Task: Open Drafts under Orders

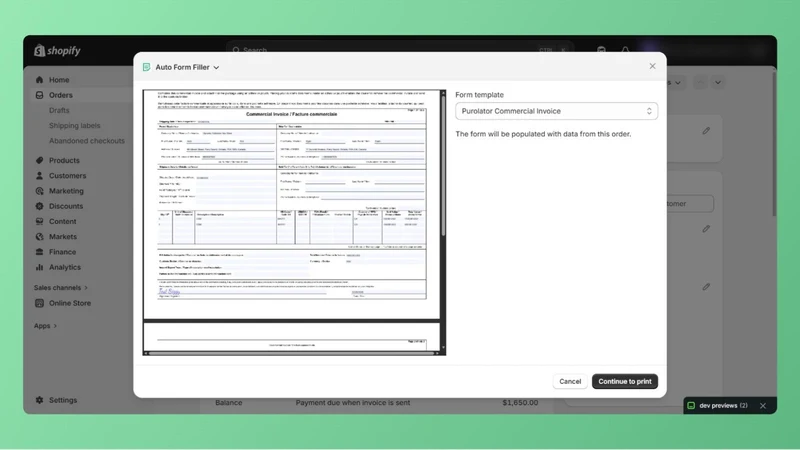Action: coord(59,110)
